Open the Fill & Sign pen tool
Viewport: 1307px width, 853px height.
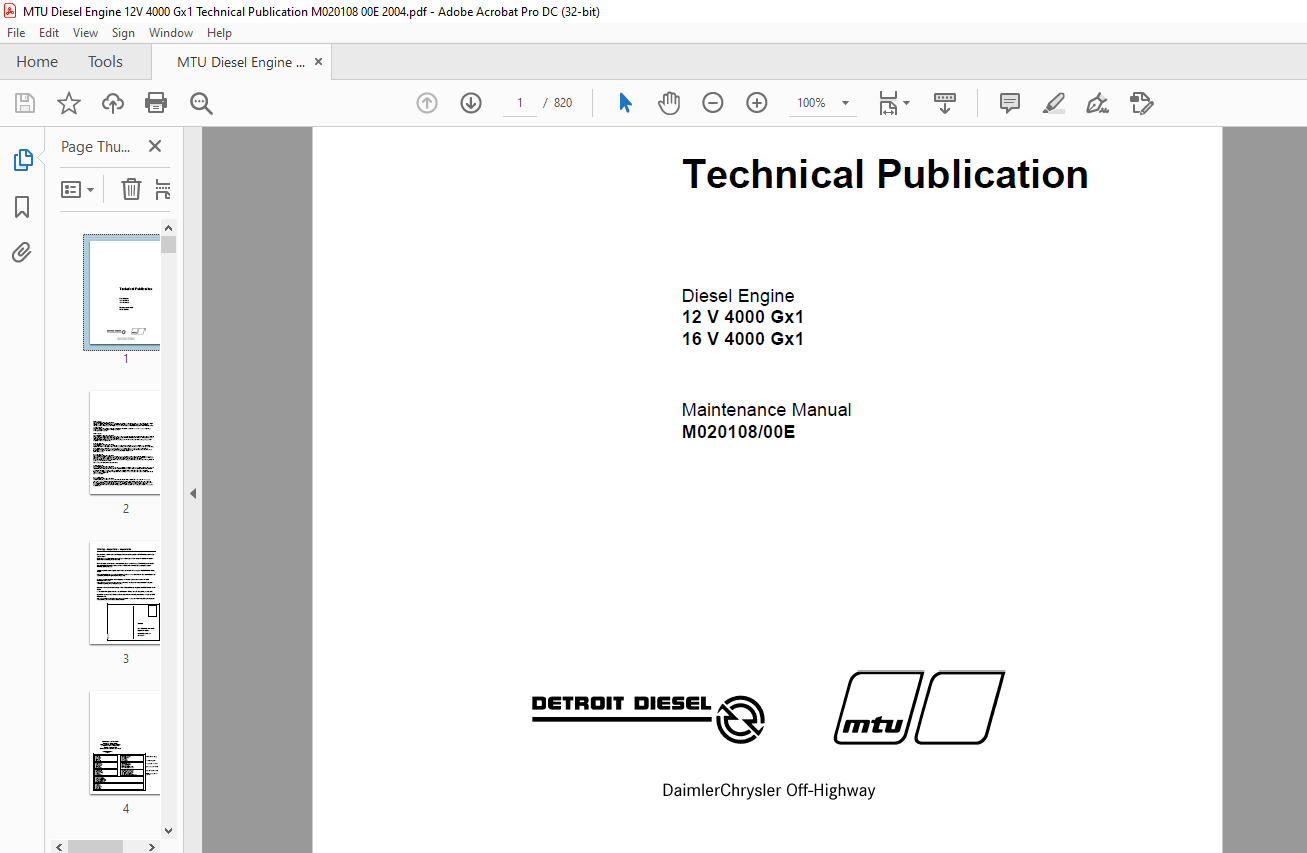[1098, 103]
